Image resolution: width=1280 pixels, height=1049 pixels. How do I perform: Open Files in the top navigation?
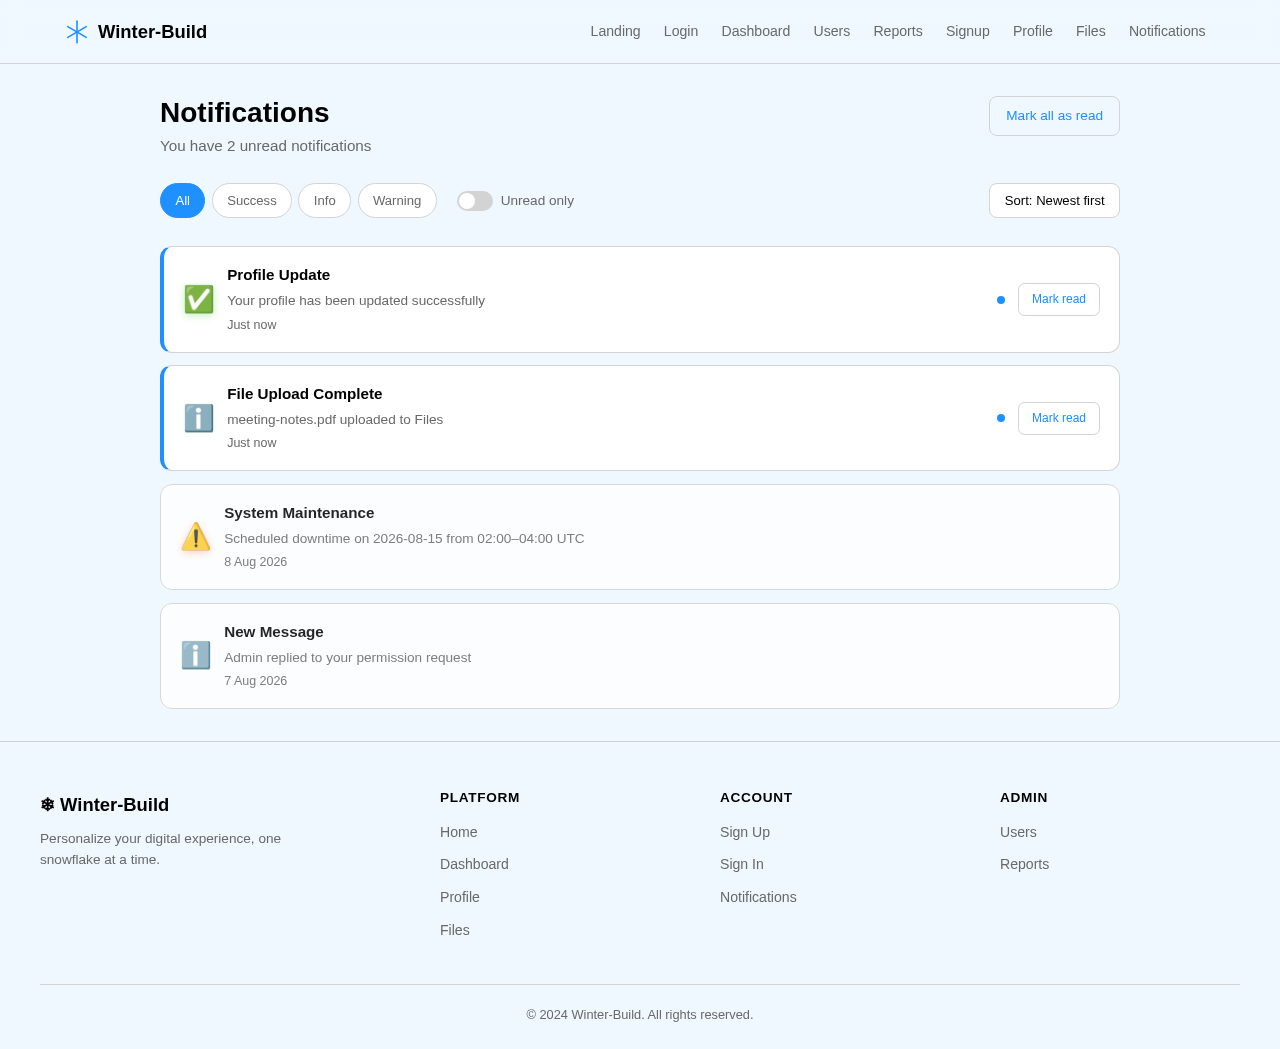1091,31
